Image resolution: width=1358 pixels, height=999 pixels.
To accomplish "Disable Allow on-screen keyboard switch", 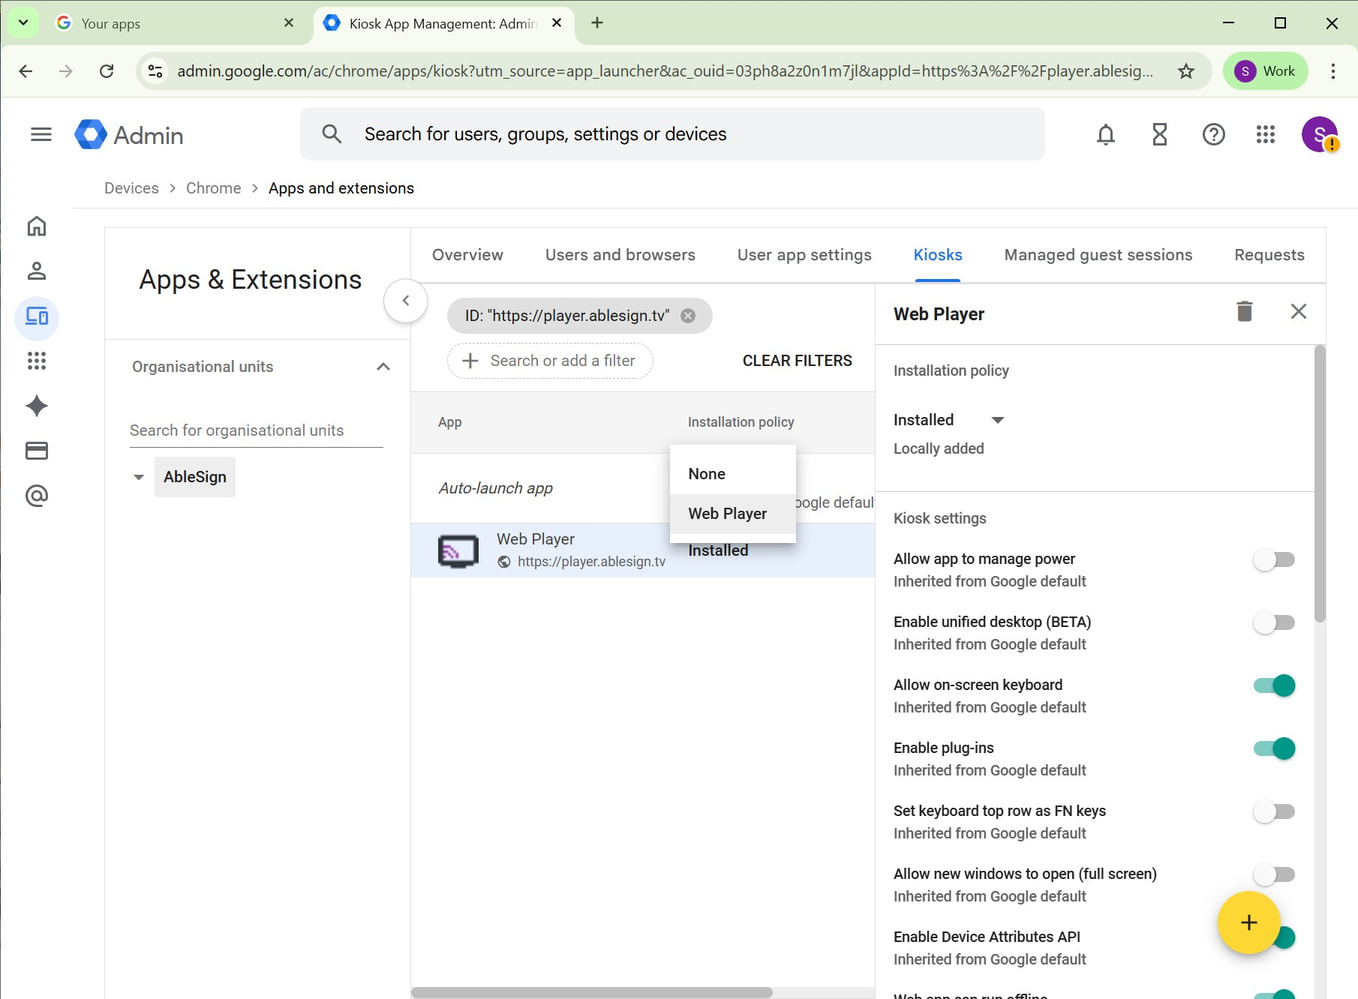I will tap(1273, 686).
